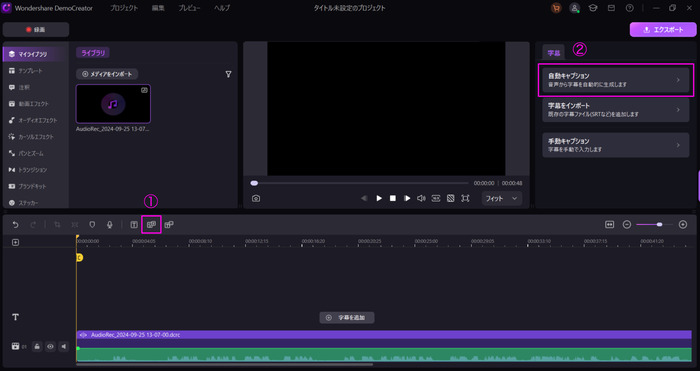Take a snapshot with the camera icon
The height and width of the screenshot is (371, 700).
coord(256,198)
